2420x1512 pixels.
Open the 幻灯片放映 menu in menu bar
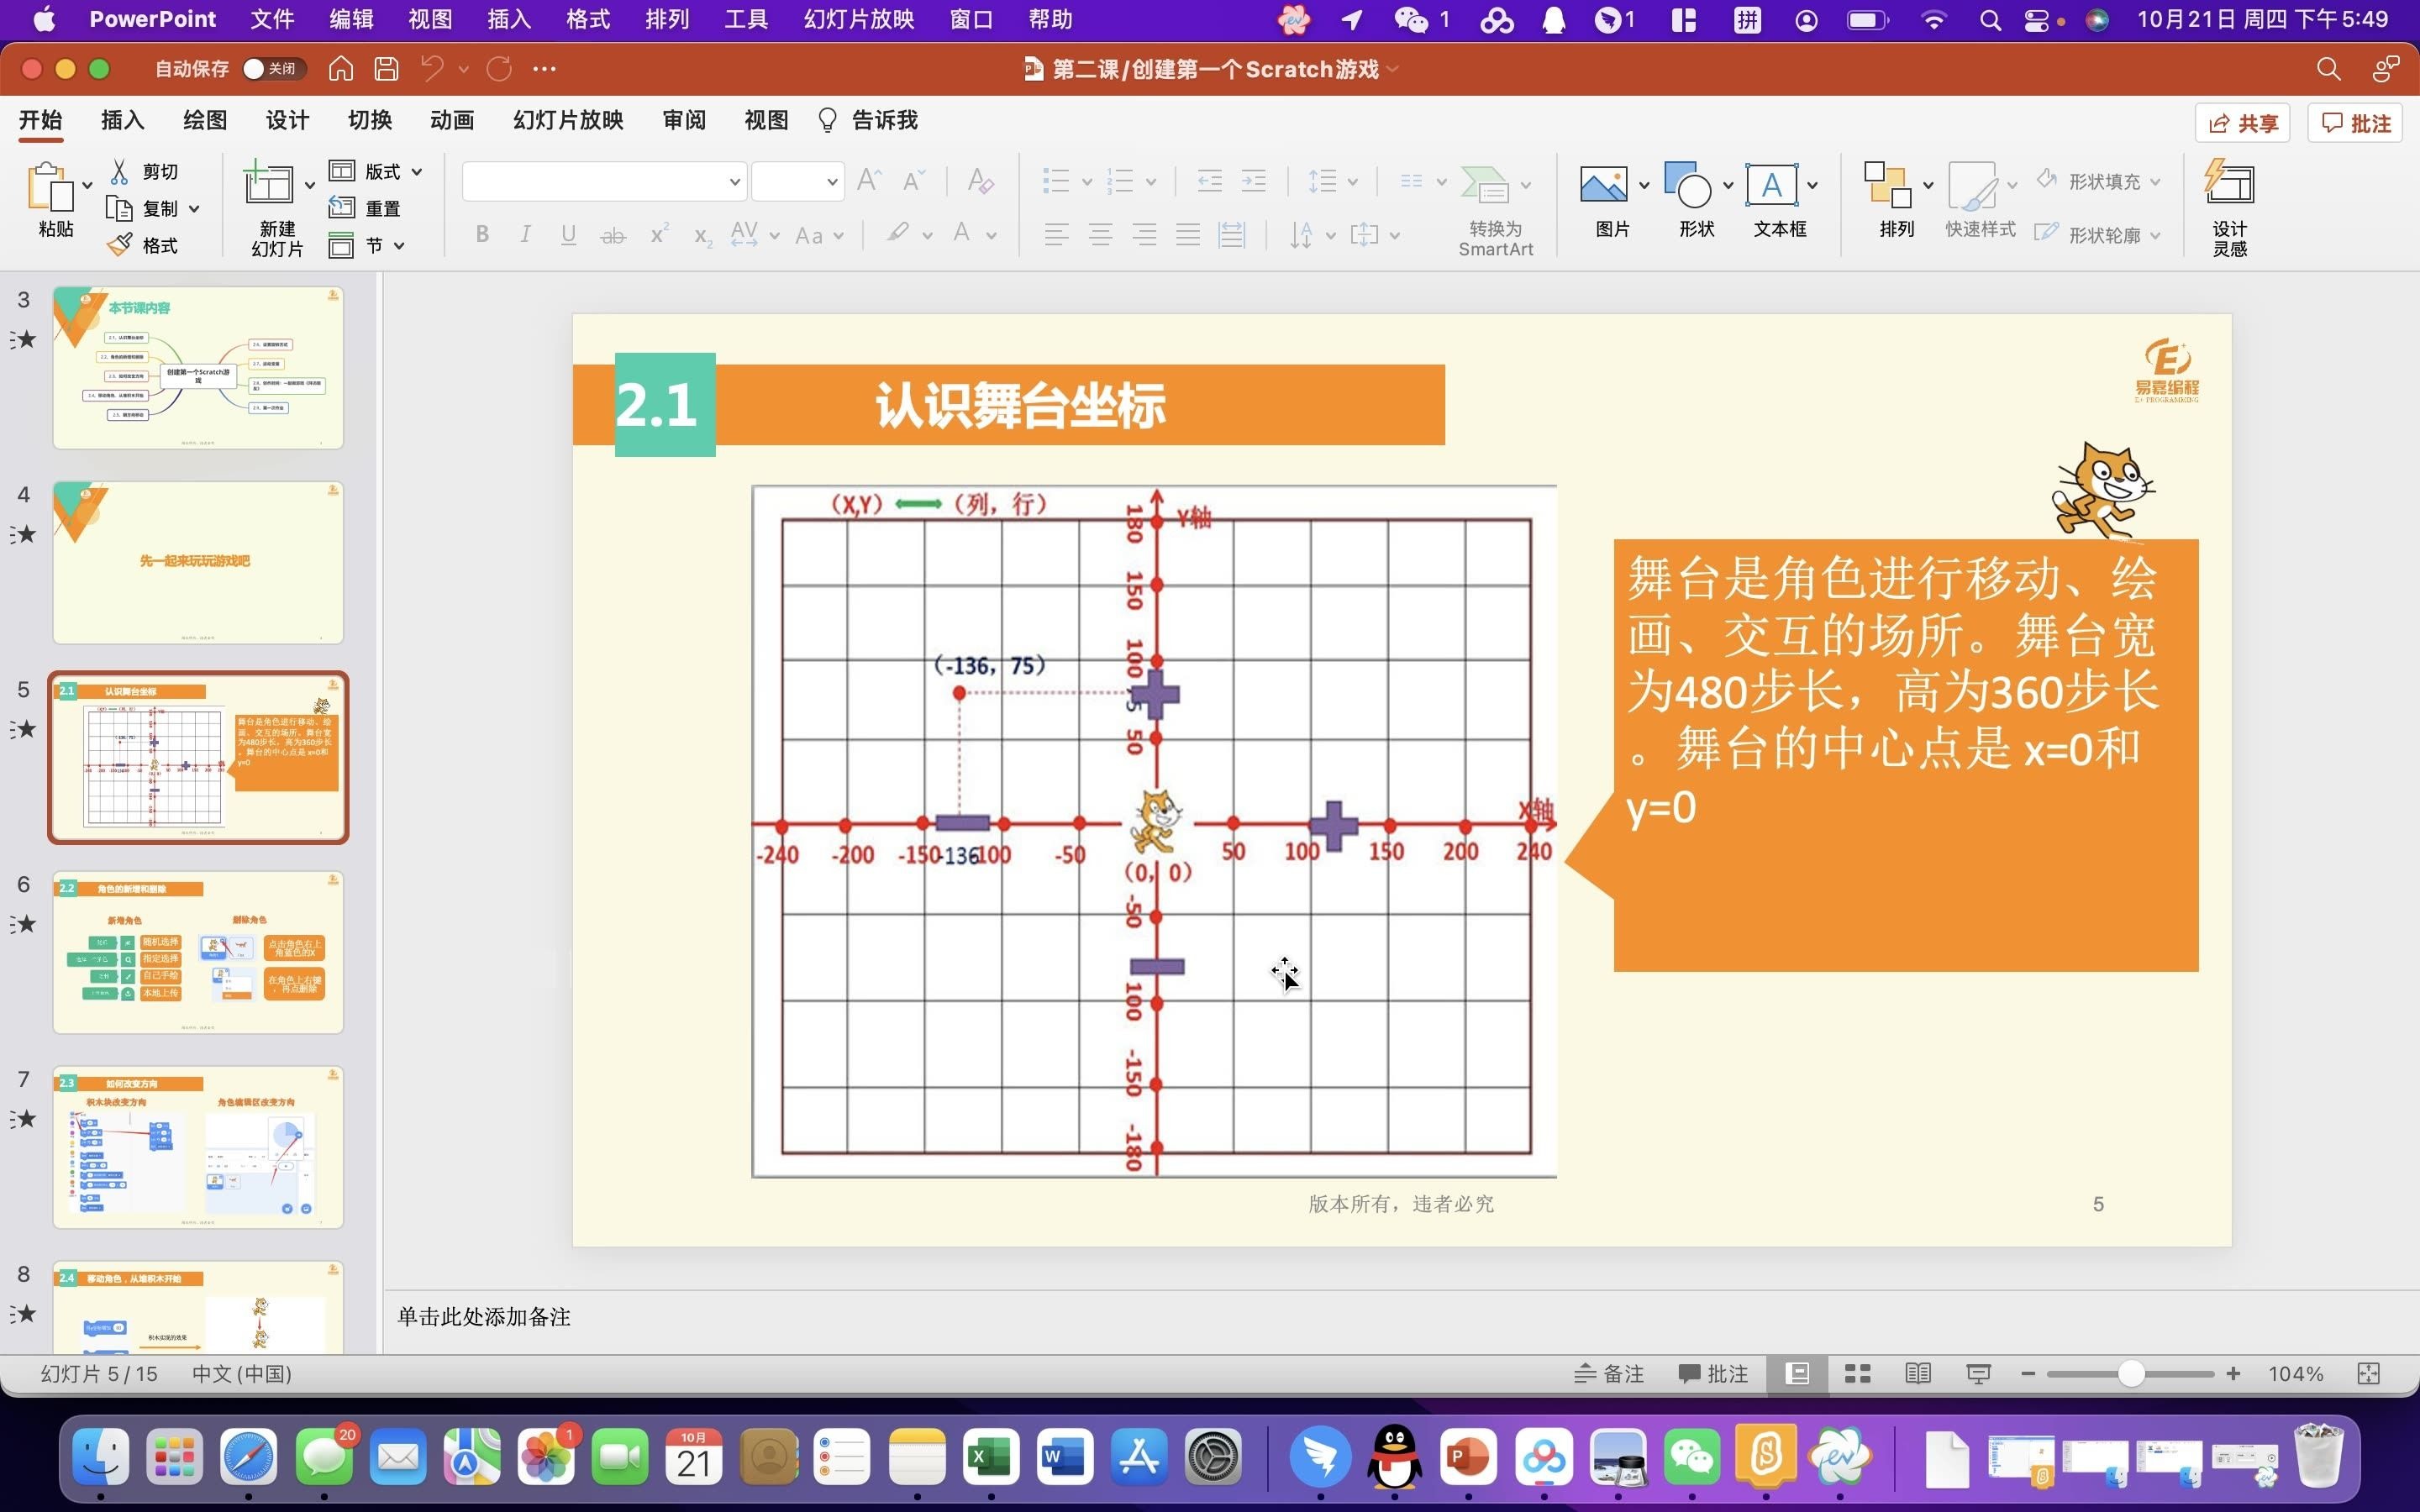858,19
